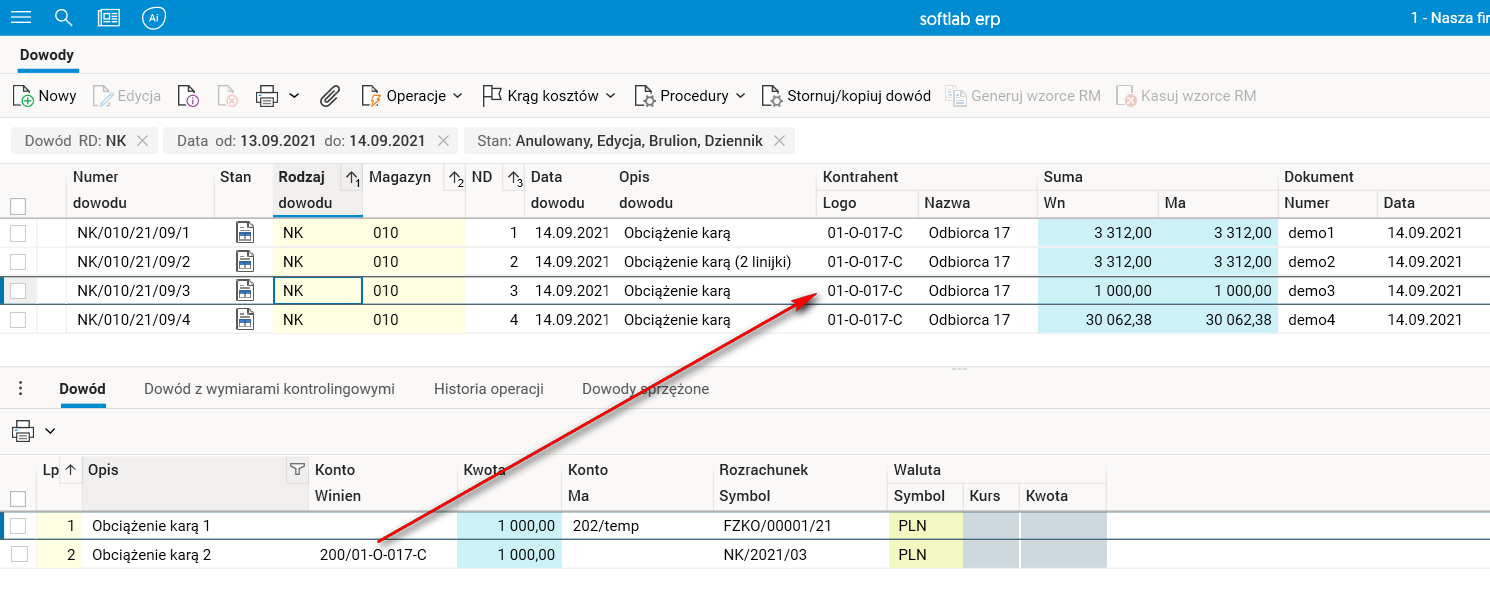This screenshot has height=591, width=1490.
Task: Open the dropdown arrow beside the top print icon
Action: [294, 96]
